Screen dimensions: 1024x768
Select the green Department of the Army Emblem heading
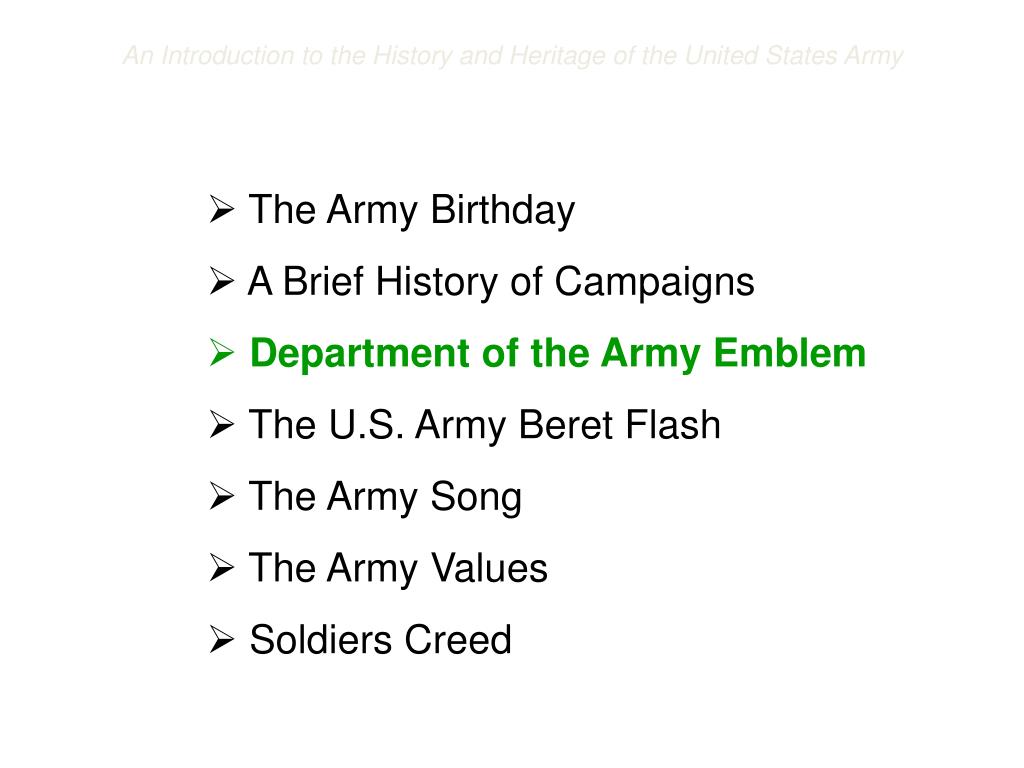(558, 354)
